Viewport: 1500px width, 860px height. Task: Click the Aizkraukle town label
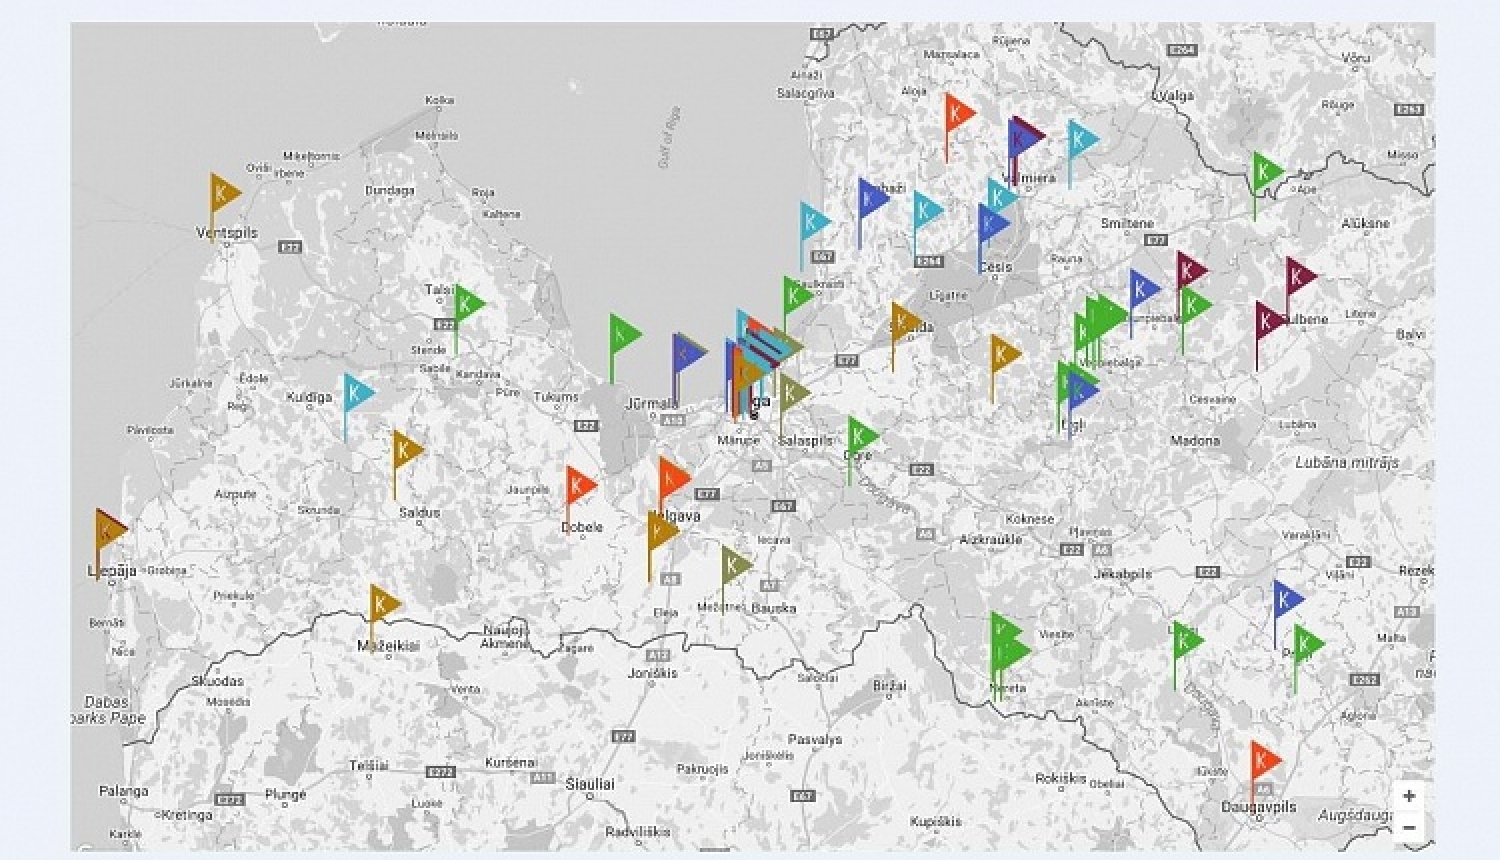tap(991, 539)
